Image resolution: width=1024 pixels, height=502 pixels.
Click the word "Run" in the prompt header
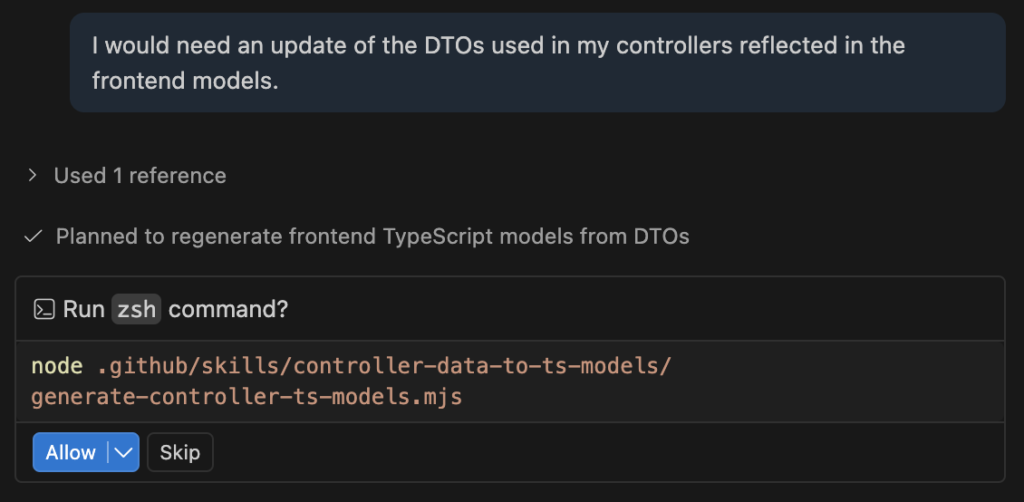pos(84,309)
